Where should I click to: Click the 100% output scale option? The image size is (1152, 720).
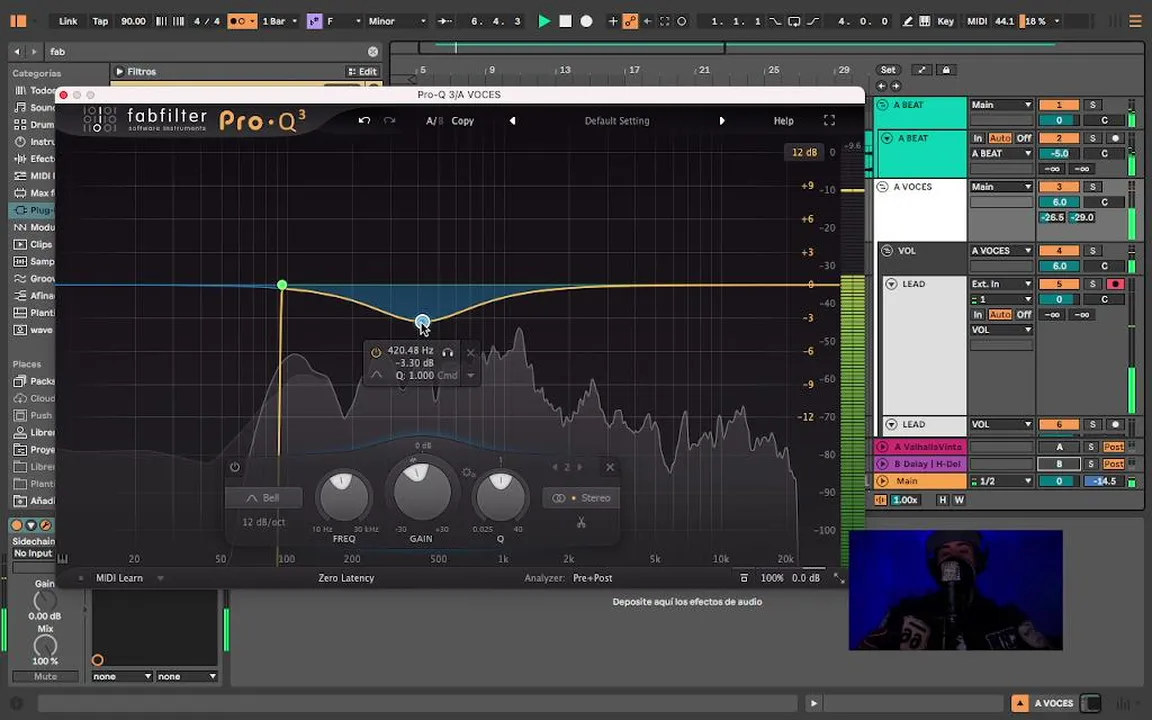(x=771, y=578)
